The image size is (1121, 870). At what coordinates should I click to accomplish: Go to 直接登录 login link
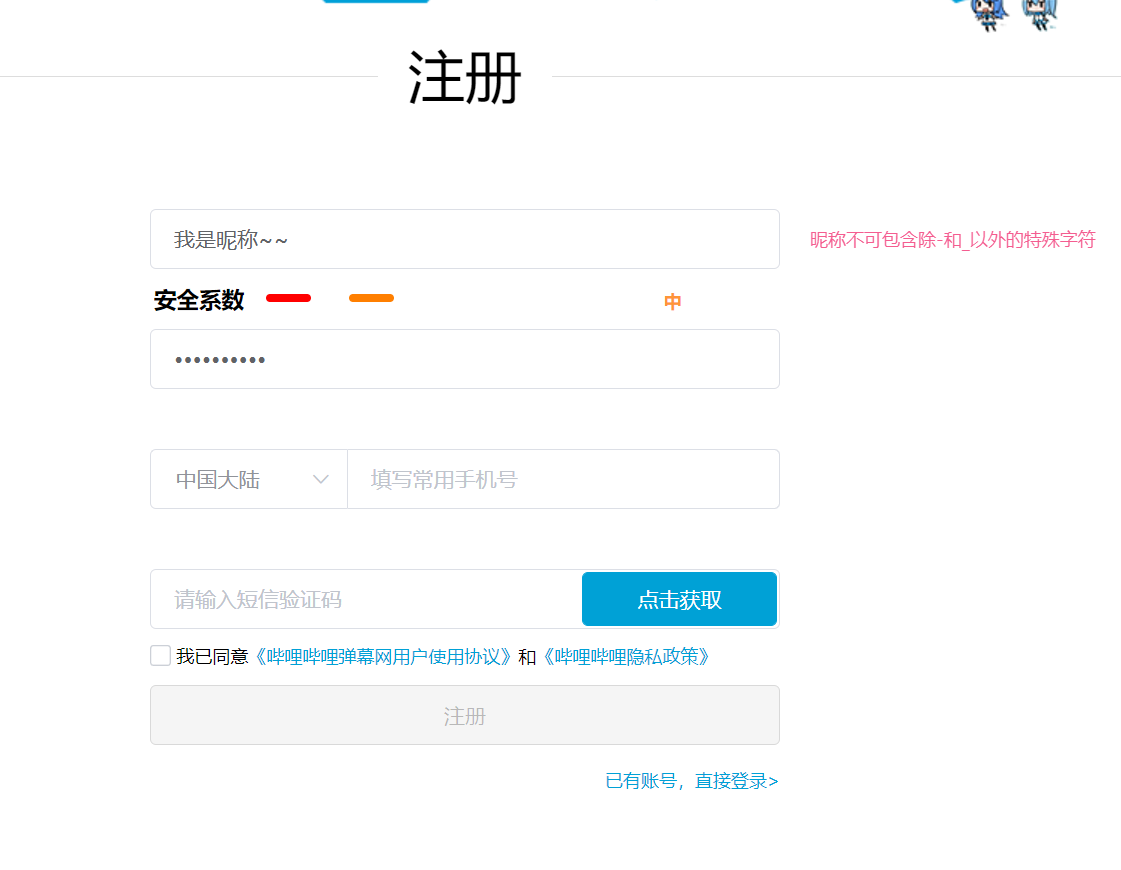coord(736,781)
